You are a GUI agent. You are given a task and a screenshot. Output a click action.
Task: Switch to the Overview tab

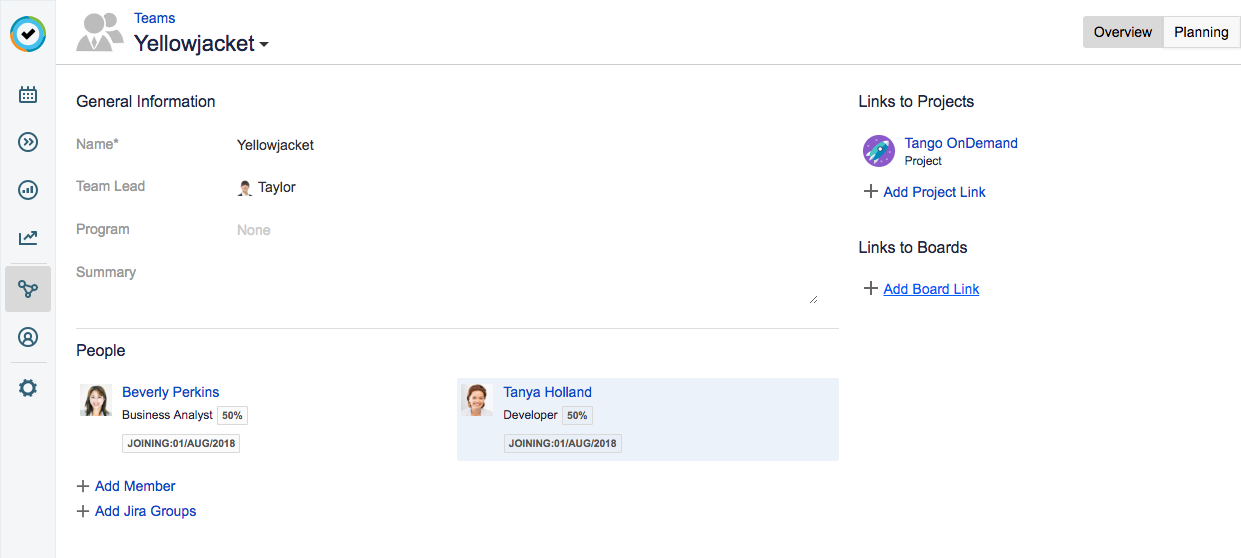(x=1122, y=32)
